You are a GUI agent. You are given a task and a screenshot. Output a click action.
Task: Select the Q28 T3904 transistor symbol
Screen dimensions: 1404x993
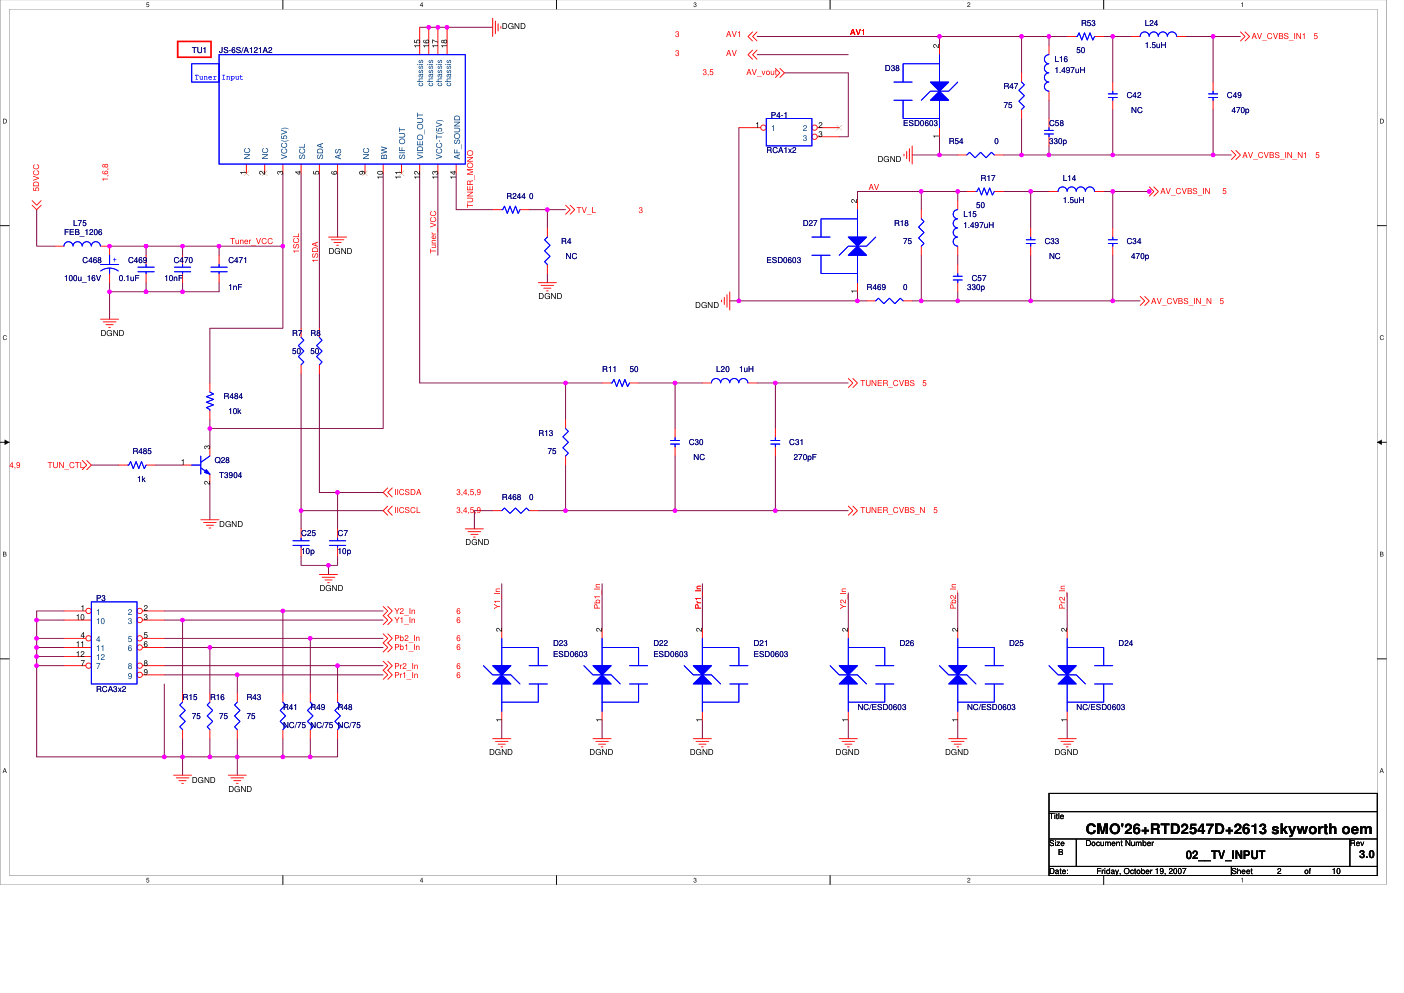[x=203, y=465]
